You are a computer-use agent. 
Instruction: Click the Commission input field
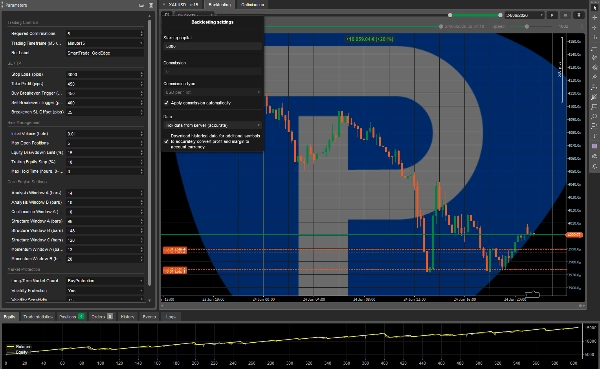coord(213,71)
